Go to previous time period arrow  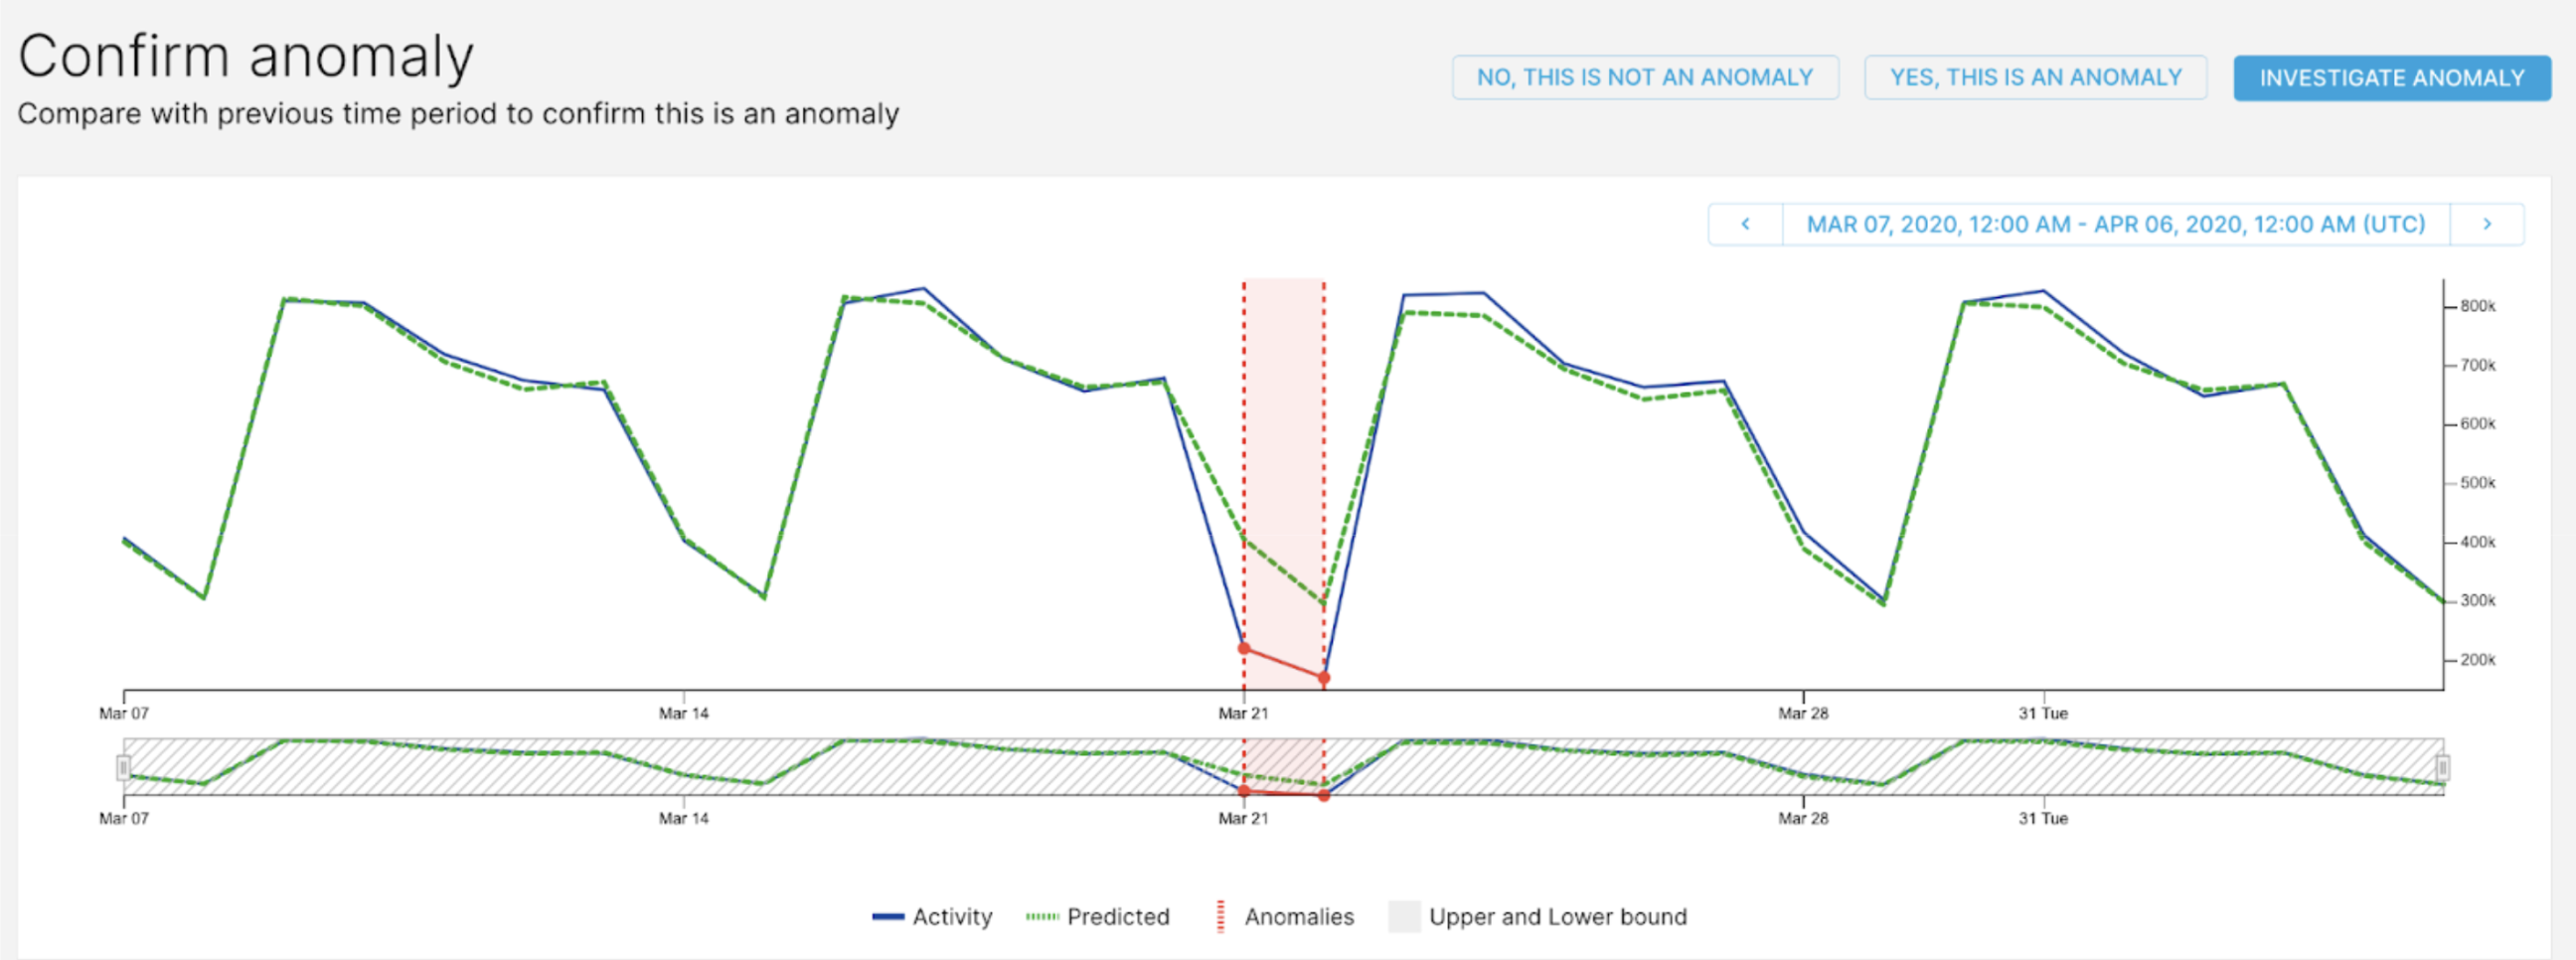pyautogui.click(x=1745, y=224)
